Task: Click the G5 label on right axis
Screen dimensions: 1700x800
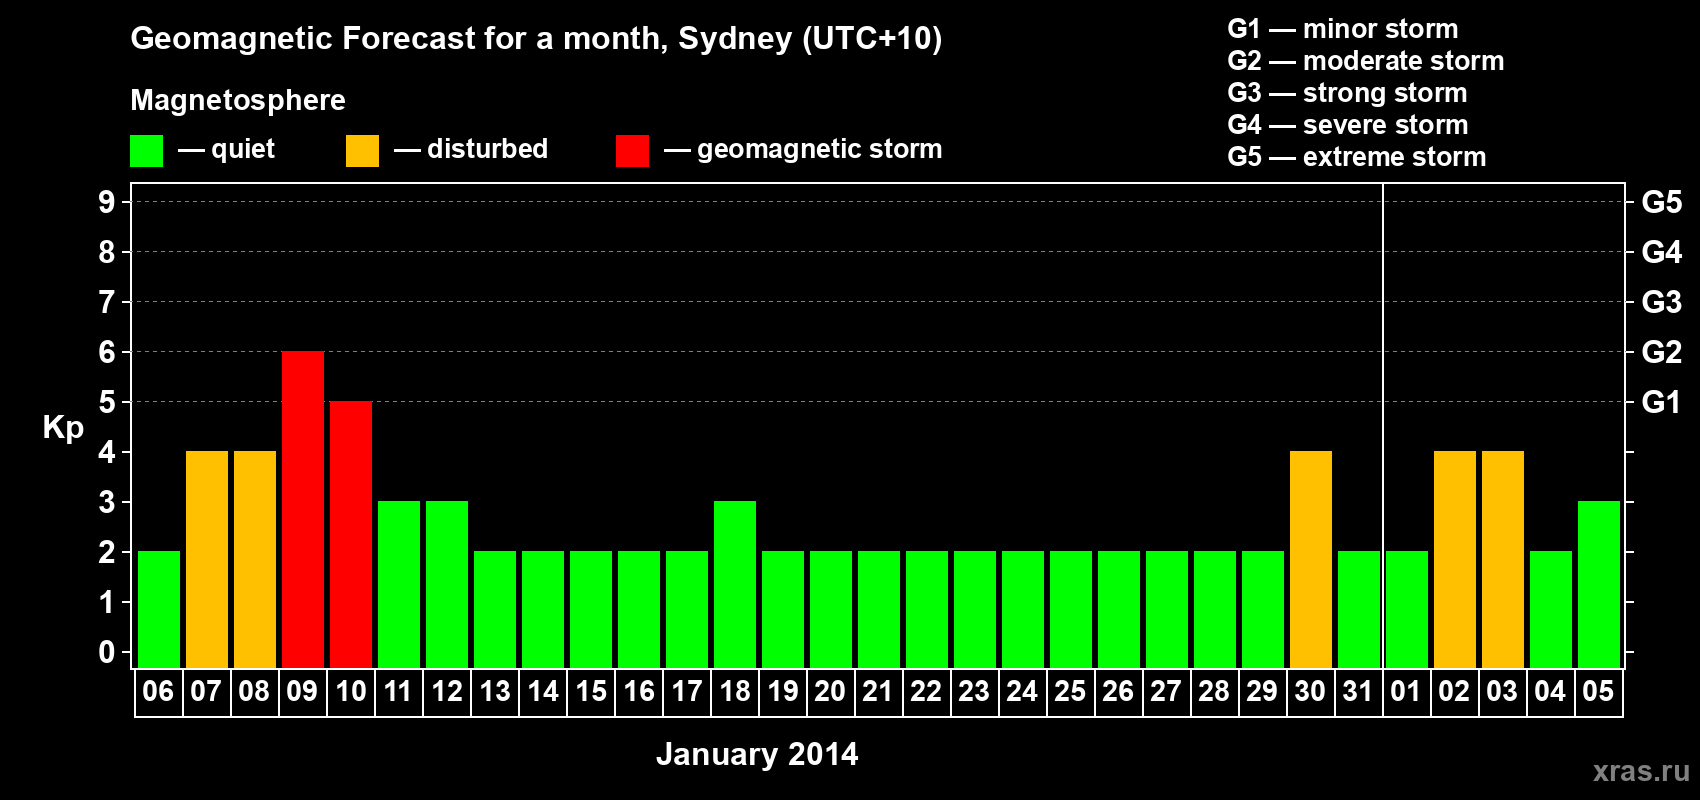Action: pyautogui.click(x=1662, y=202)
